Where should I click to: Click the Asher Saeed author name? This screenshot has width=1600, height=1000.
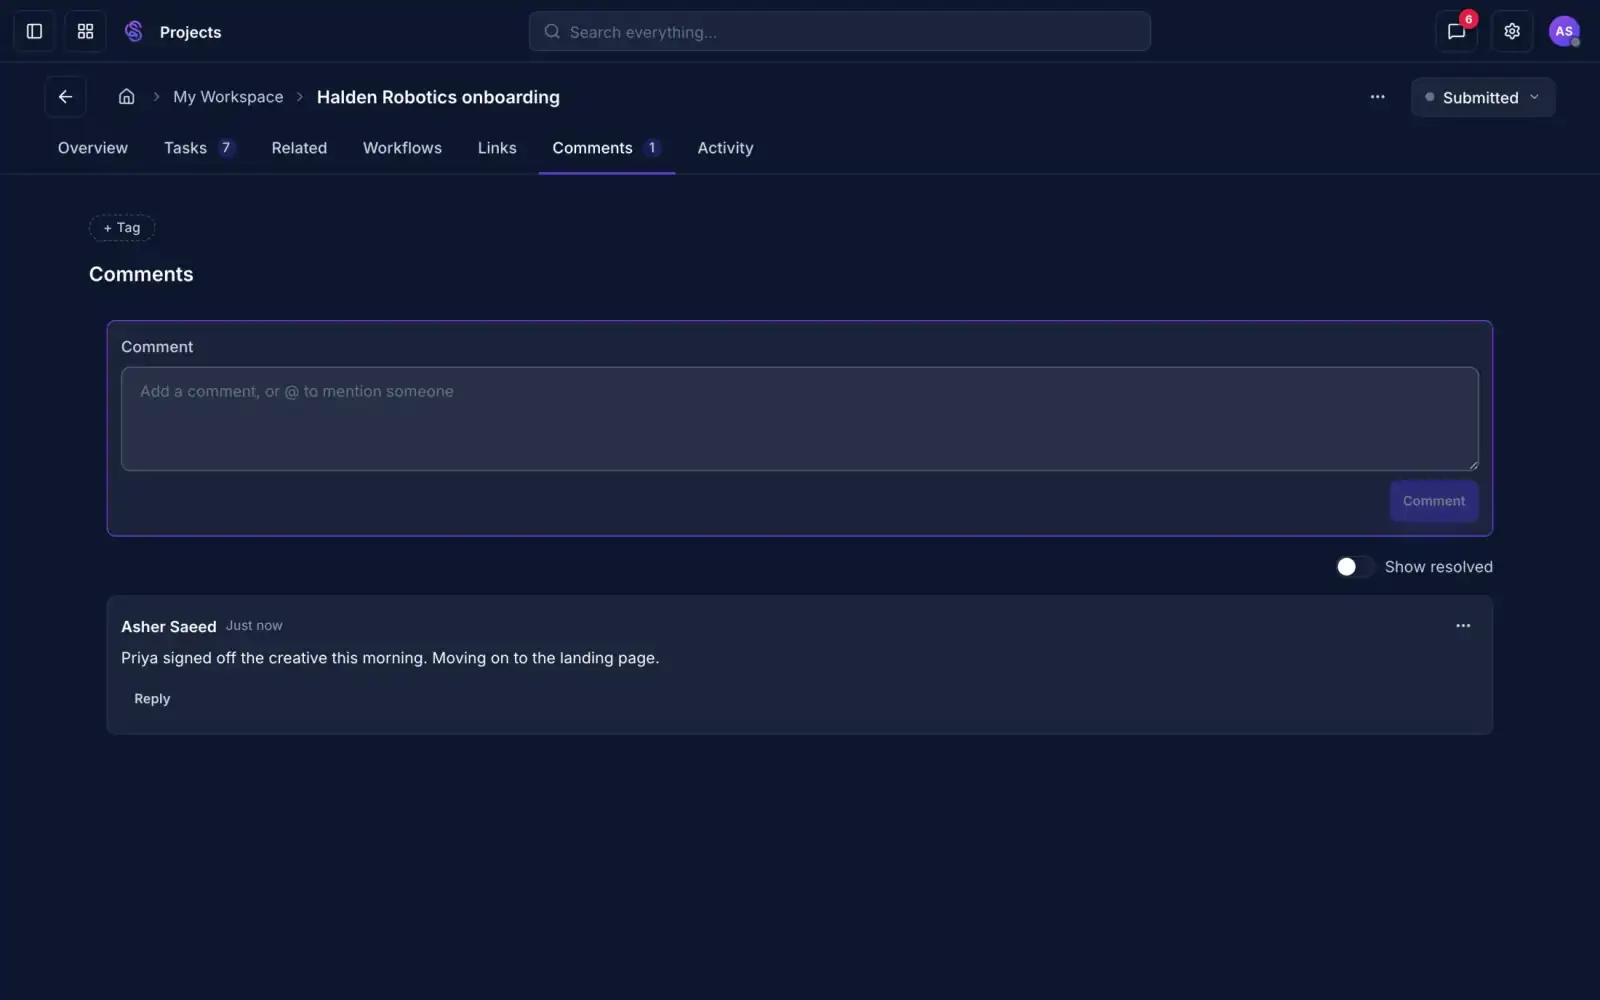click(169, 627)
